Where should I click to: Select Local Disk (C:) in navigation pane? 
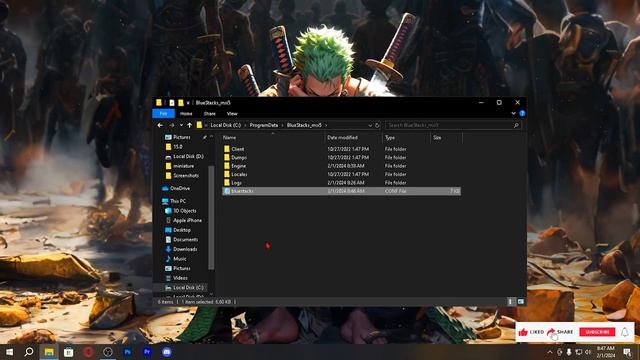188,288
